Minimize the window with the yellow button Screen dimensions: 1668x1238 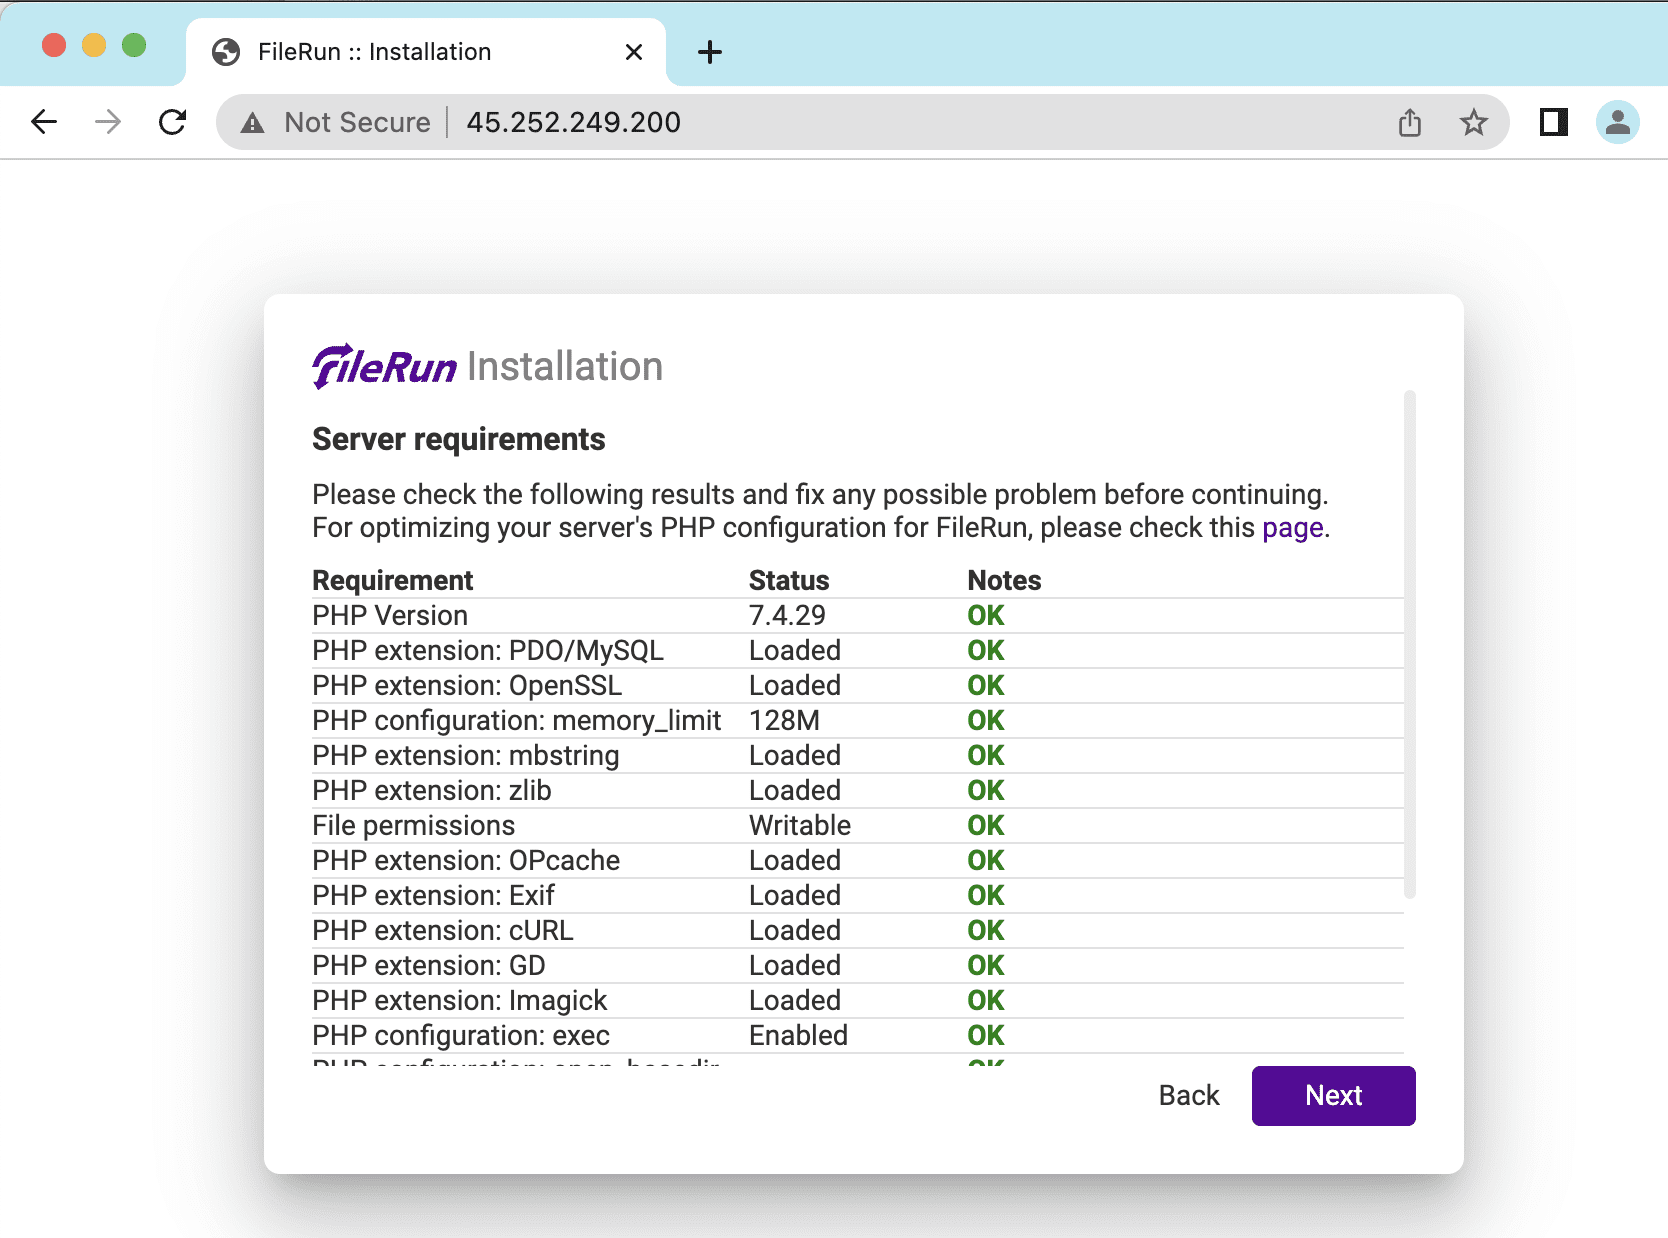[94, 46]
